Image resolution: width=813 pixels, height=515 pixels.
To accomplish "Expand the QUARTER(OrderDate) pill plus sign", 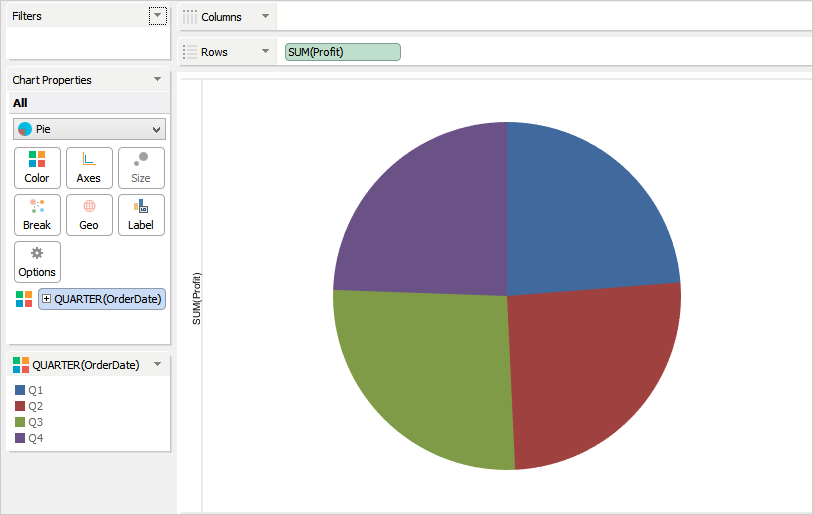I will click(x=47, y=299).
